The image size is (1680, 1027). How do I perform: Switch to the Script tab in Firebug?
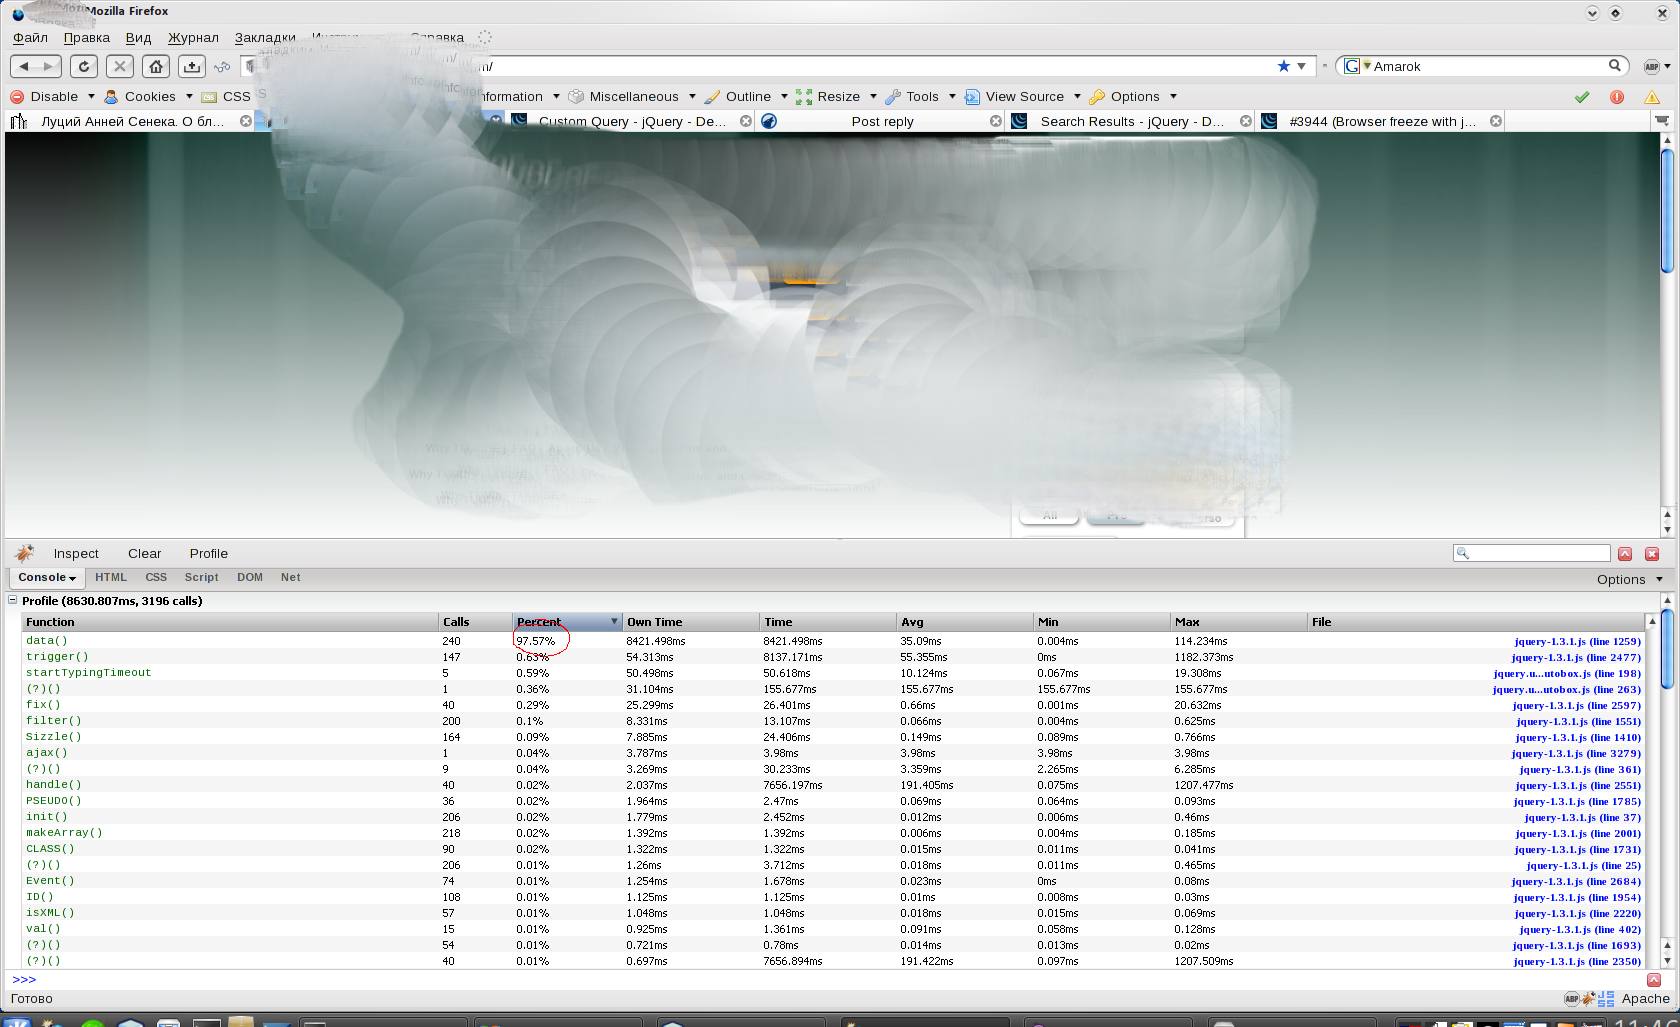(x=201, y=578)
